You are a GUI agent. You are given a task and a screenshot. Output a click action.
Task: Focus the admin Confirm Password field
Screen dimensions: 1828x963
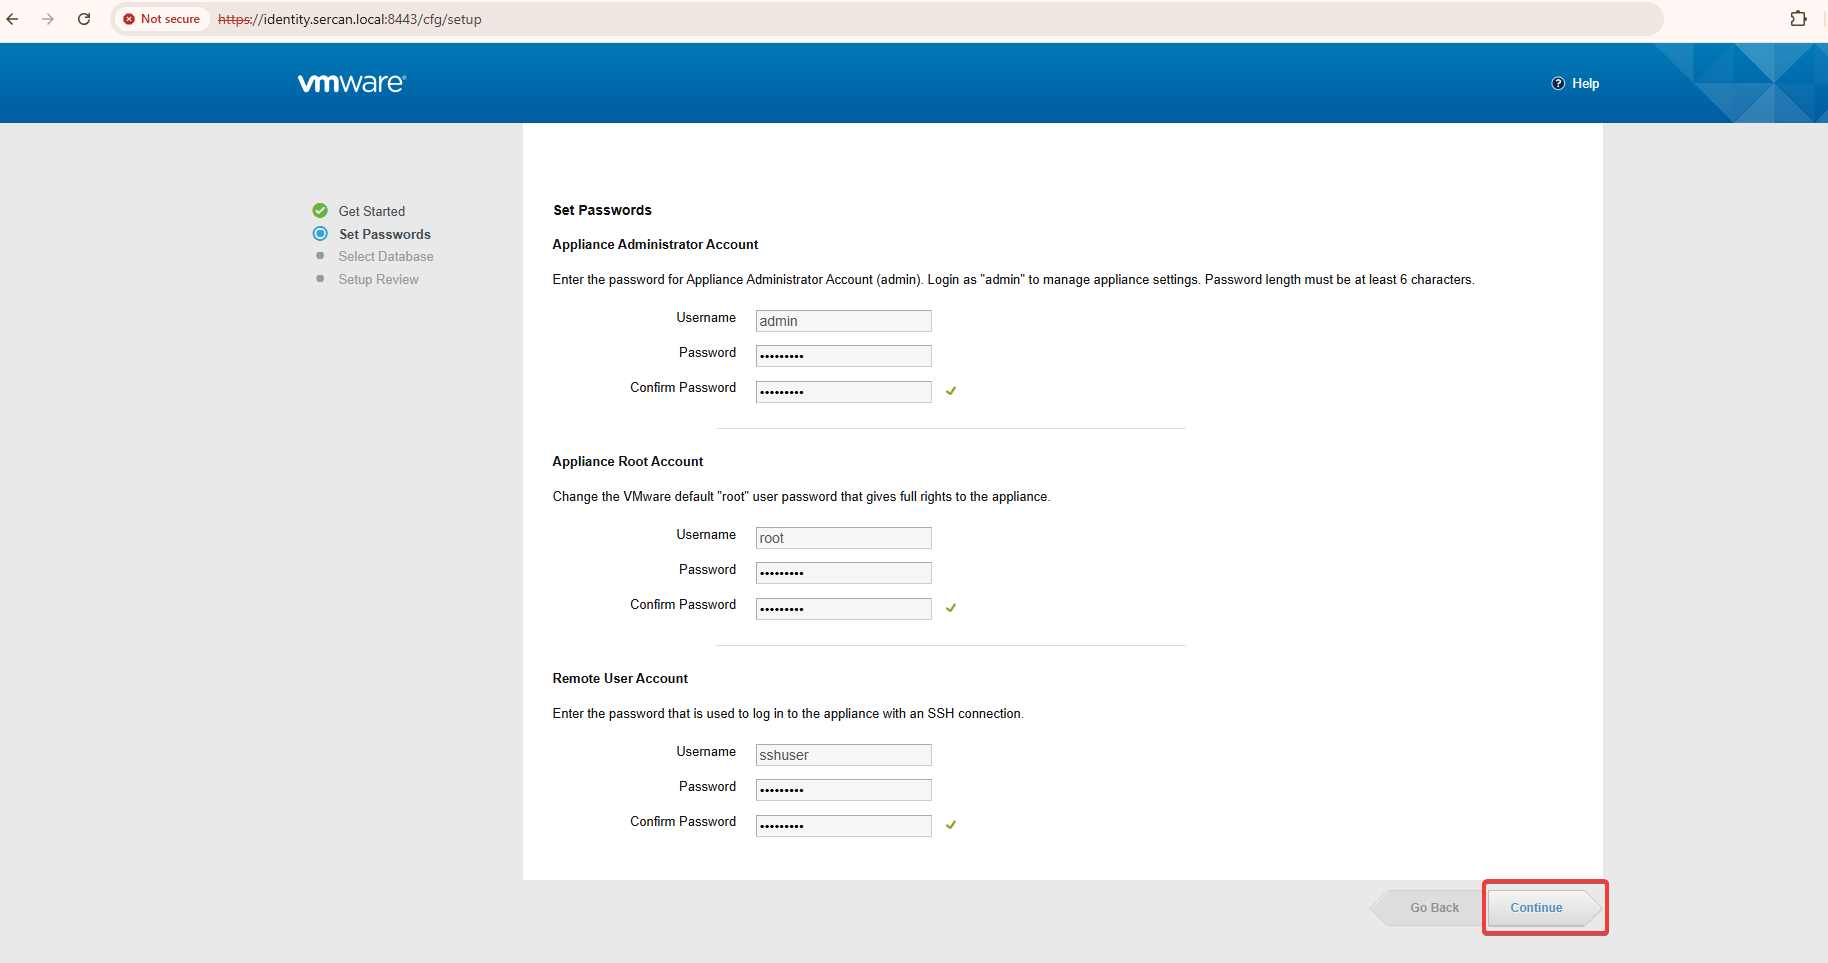point(843,392)
